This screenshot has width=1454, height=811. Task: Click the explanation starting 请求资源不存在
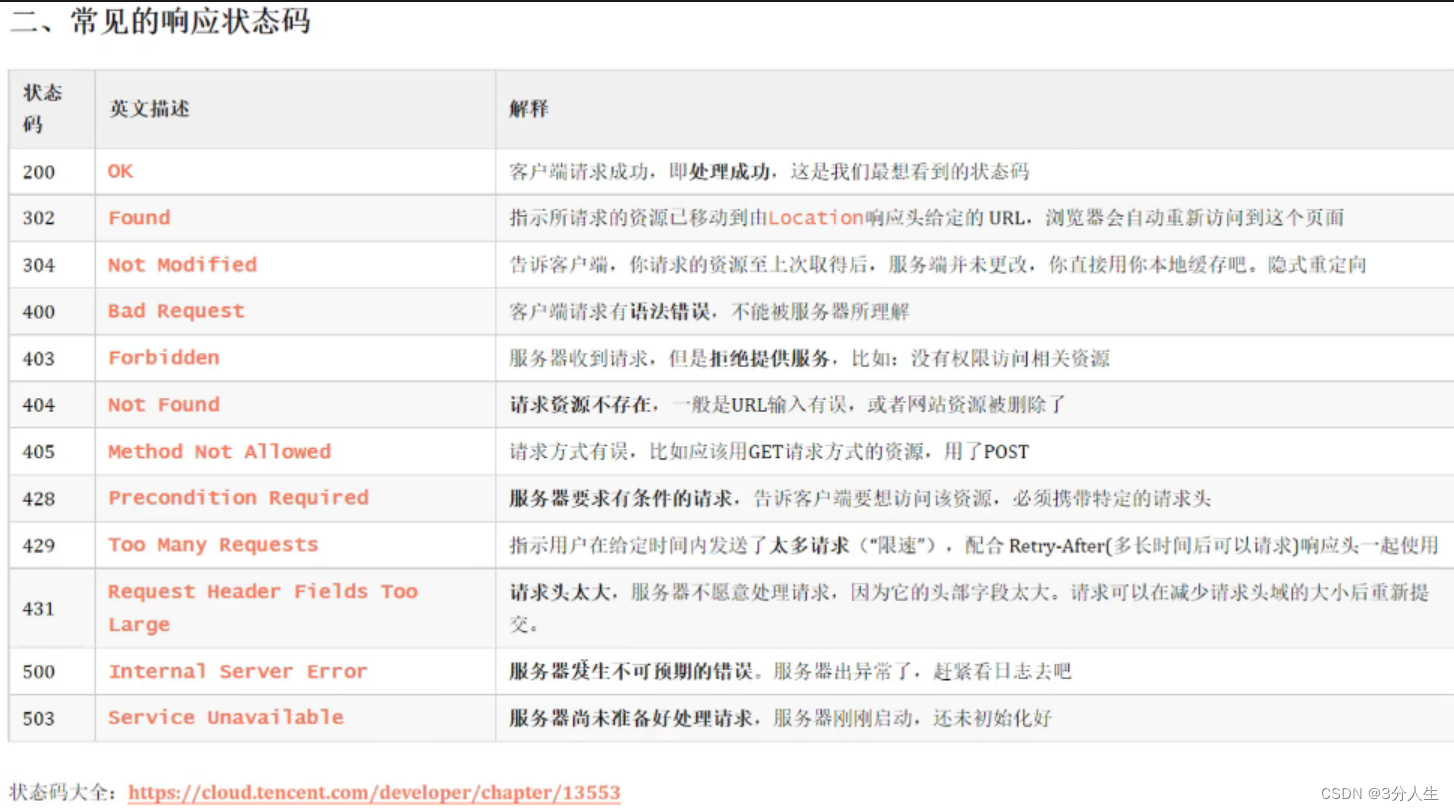(x=788, y=405)
